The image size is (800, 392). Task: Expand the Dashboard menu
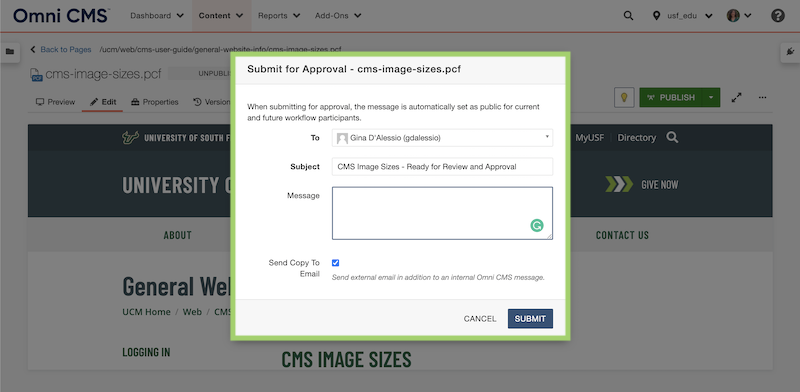[x=157, y=16]
